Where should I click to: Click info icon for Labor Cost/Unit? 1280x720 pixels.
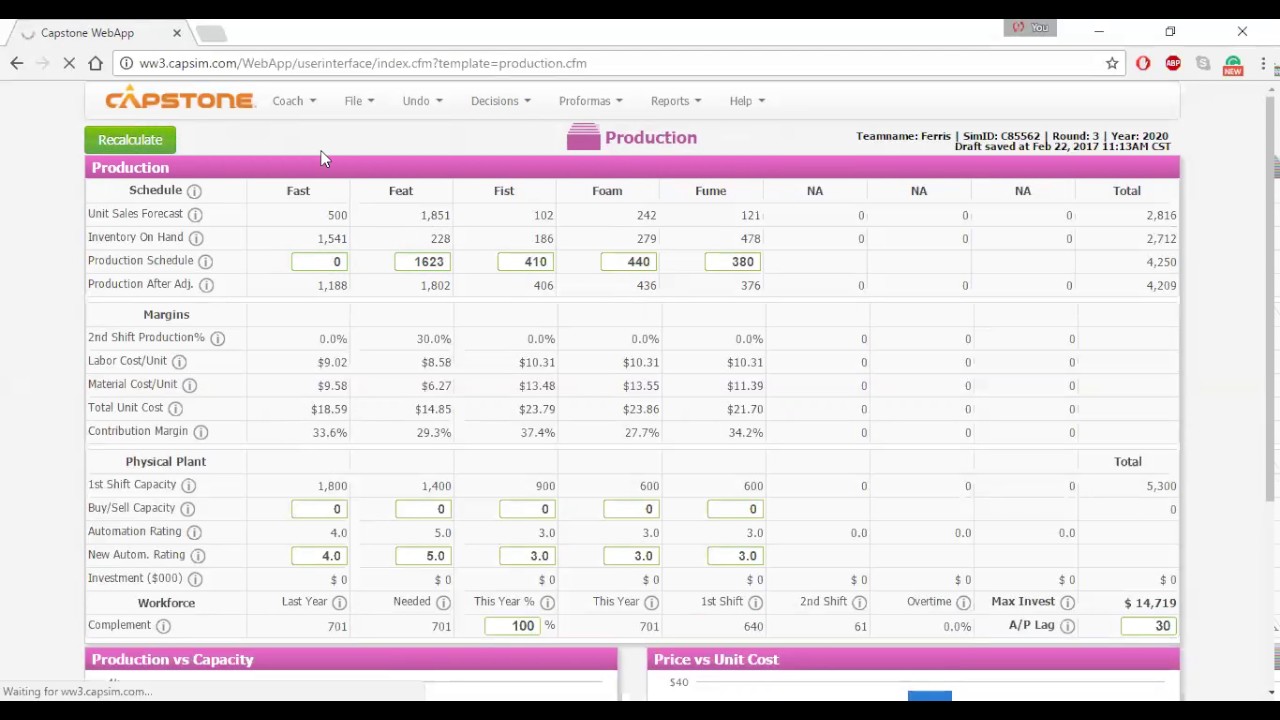[x=179, y=362]
